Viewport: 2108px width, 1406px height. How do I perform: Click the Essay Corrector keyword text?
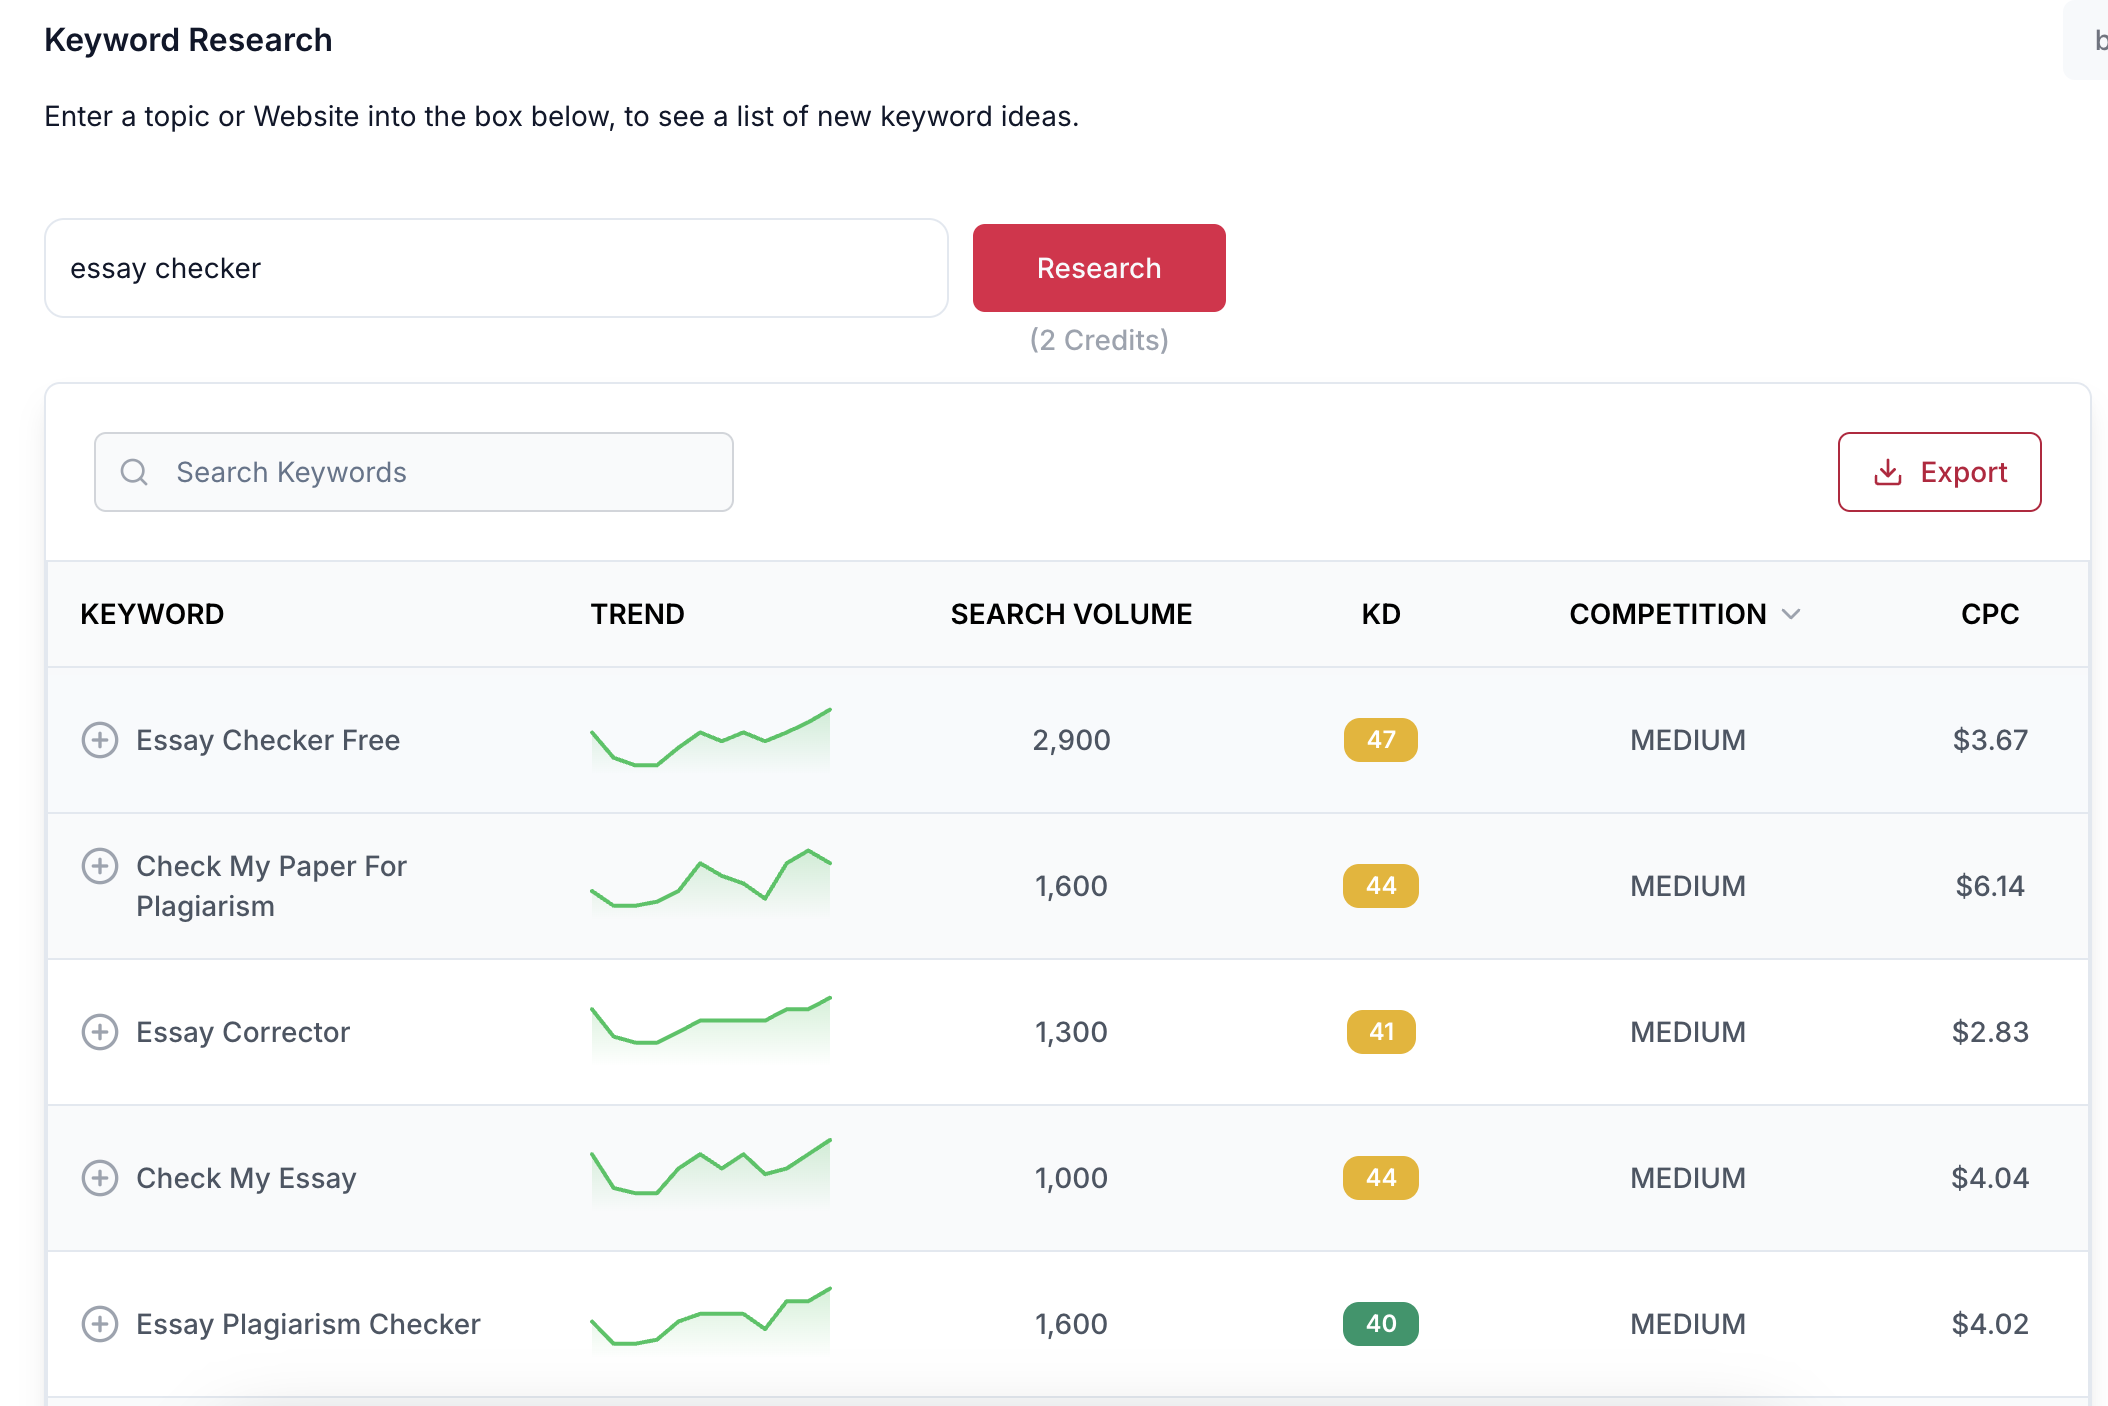click(x=243, y=1032)
